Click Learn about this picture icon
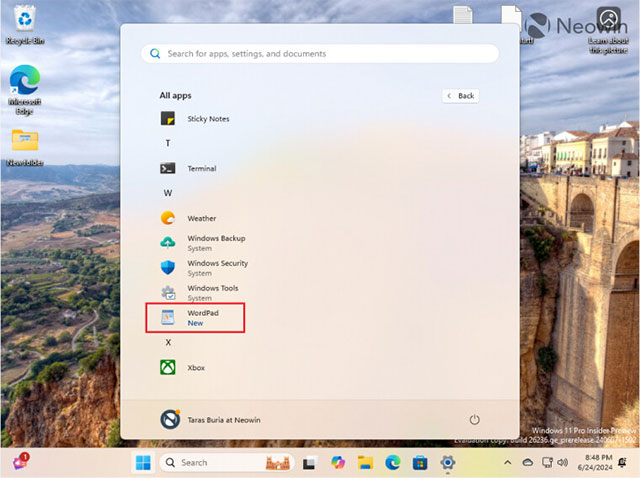 (x=609, y=30)
